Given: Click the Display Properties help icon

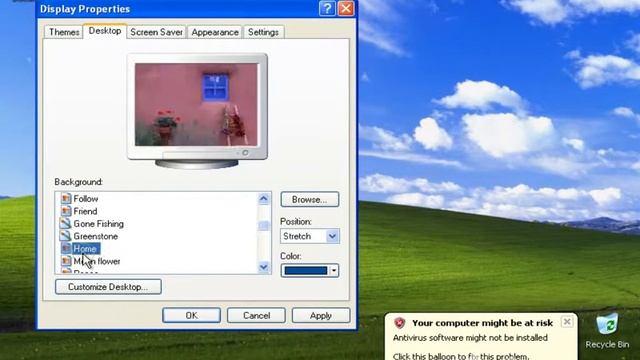Looking at the screenshot, I should point(327,9).
